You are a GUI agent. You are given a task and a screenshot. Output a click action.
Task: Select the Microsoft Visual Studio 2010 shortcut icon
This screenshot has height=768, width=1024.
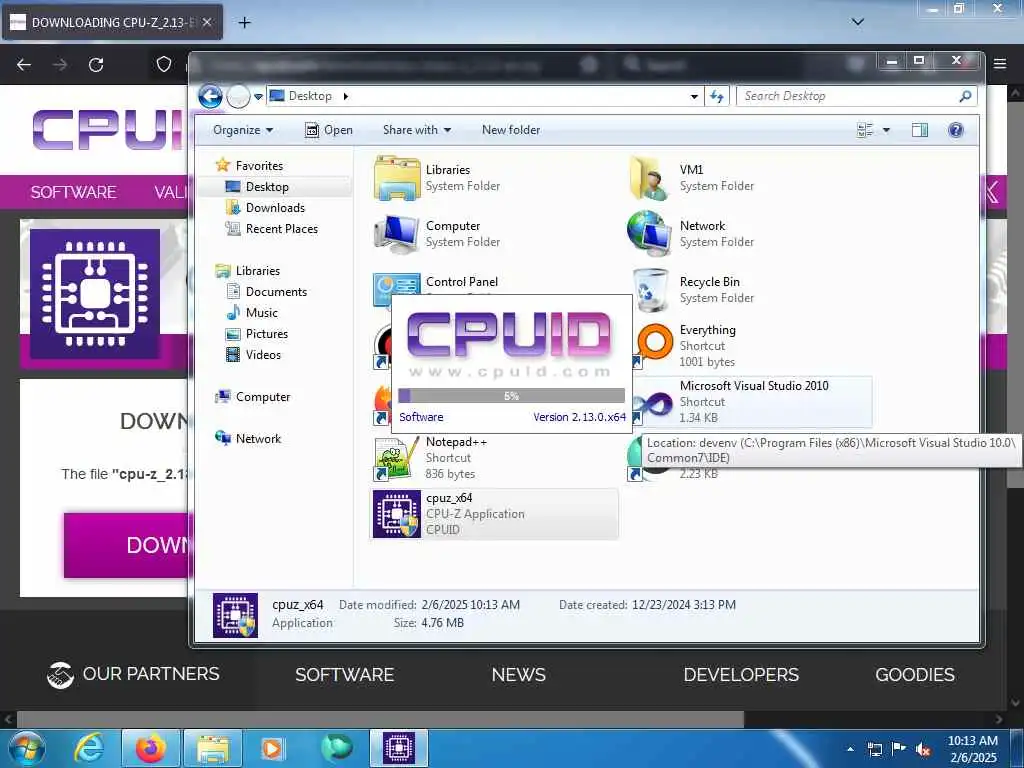(653, 404)
